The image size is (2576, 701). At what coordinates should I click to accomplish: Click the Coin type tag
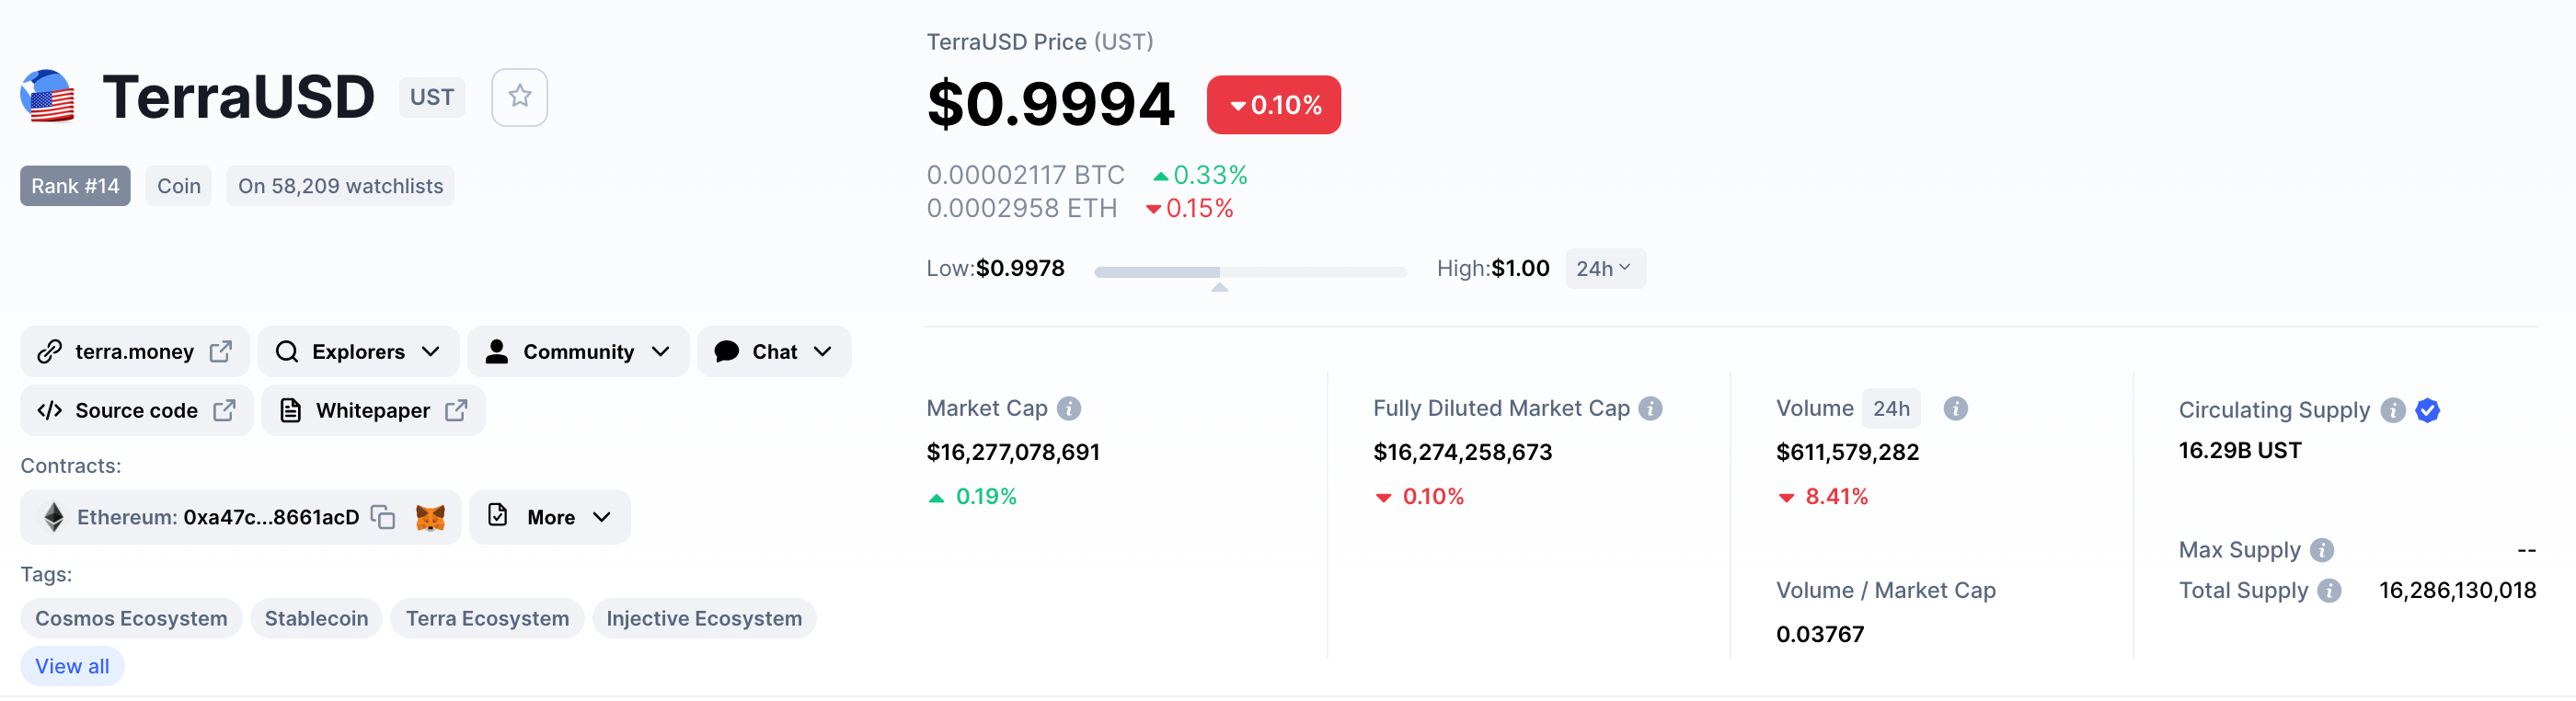pos(179,186)
